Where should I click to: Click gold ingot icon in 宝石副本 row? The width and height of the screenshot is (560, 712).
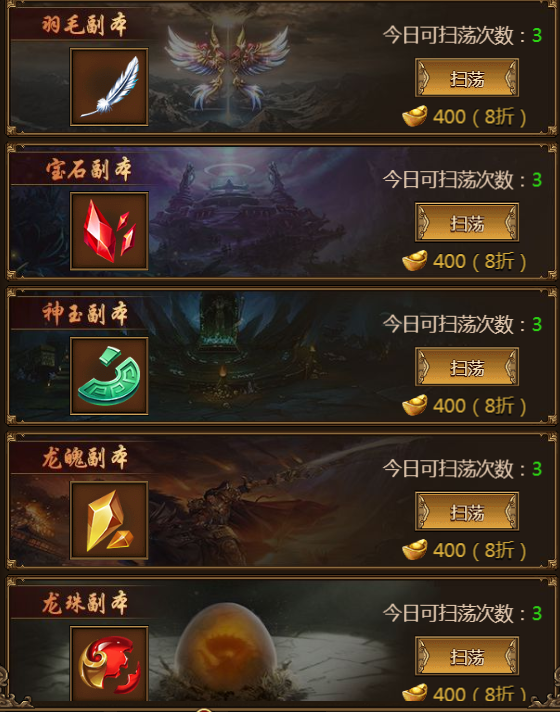(x=414, y=261)
